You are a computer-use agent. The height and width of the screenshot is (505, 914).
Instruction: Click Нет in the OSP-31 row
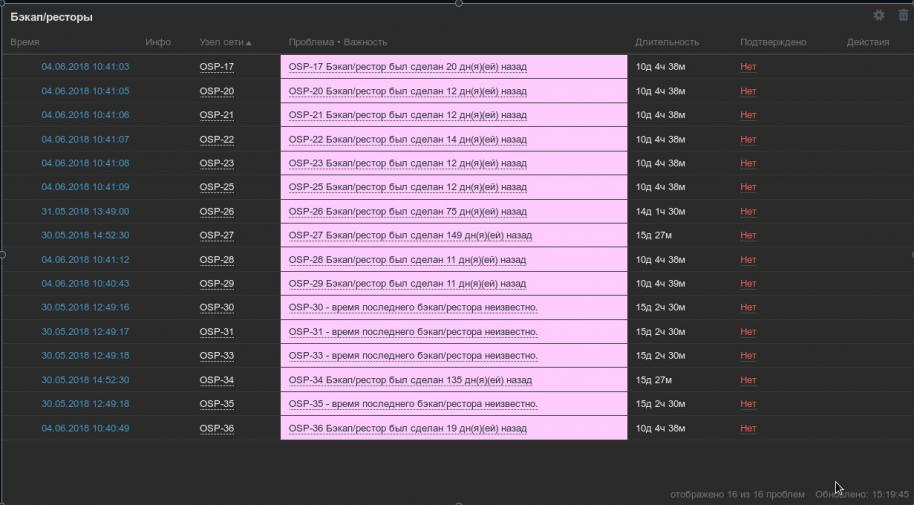tap(748, 332)
